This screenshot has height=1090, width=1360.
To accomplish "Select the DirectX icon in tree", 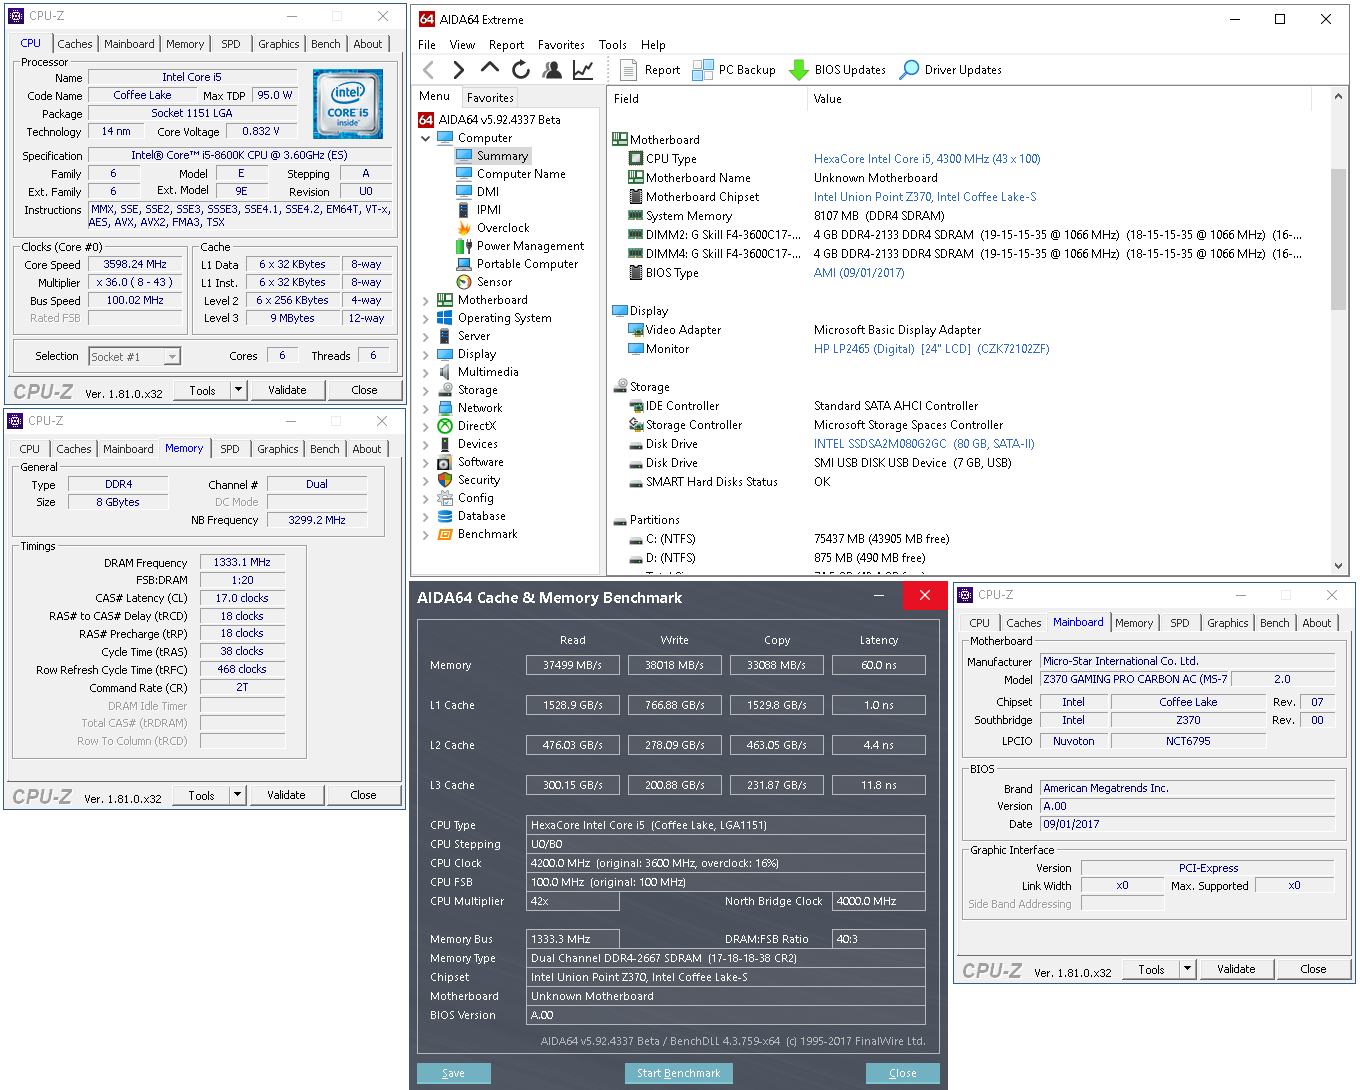I will pyautogui.click(x=445, y=426).
